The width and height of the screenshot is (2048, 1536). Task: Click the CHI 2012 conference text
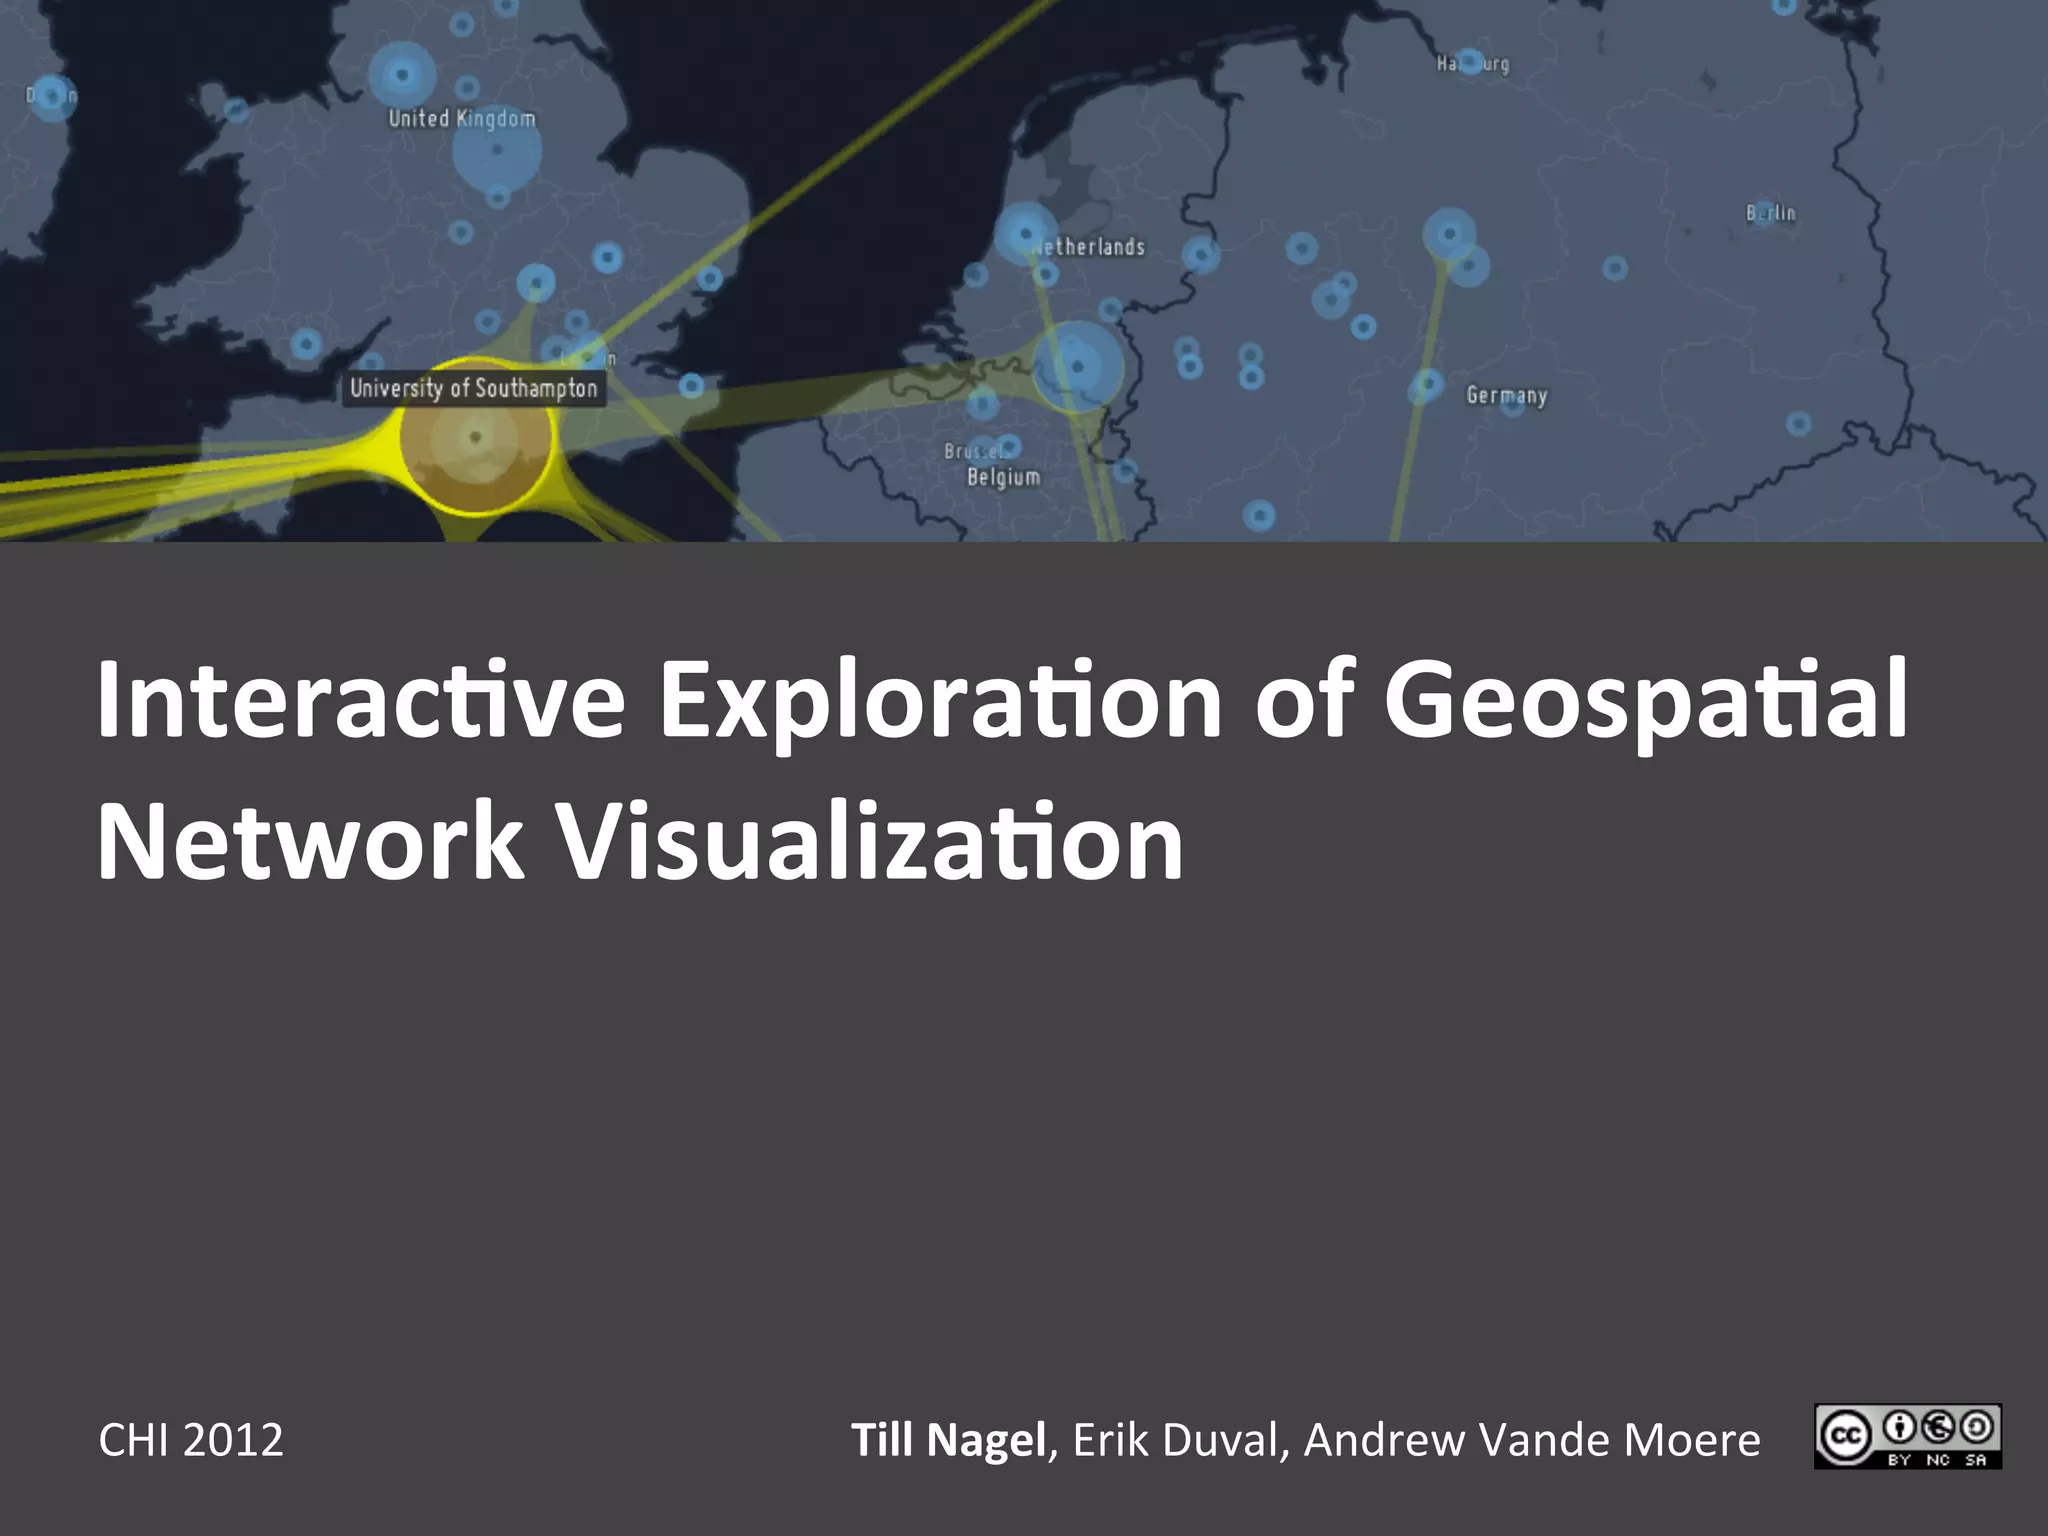tap(191, 1440)
